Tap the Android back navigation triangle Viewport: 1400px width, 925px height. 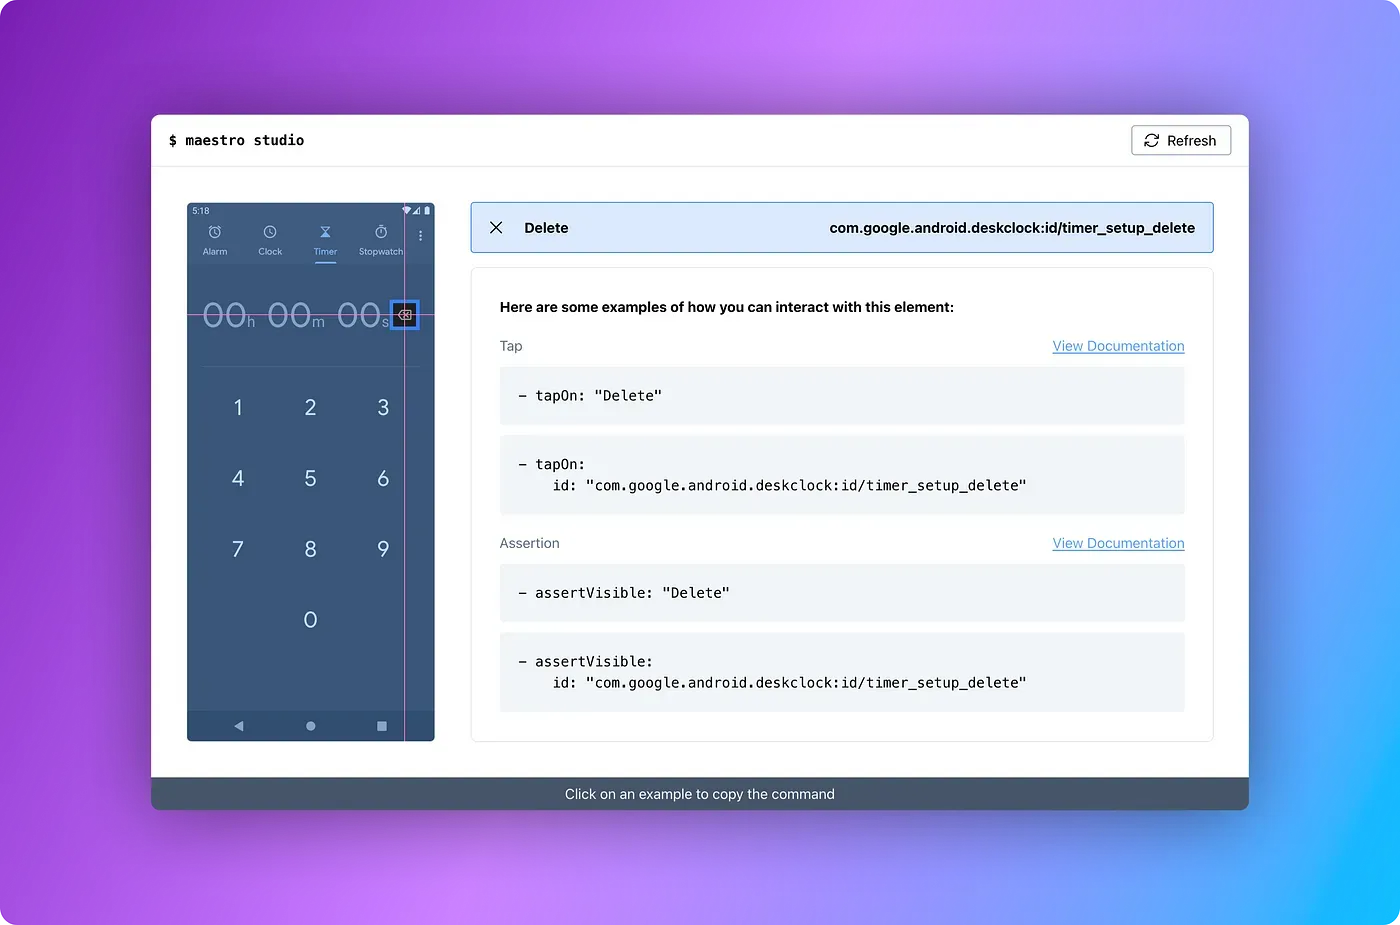238,725
